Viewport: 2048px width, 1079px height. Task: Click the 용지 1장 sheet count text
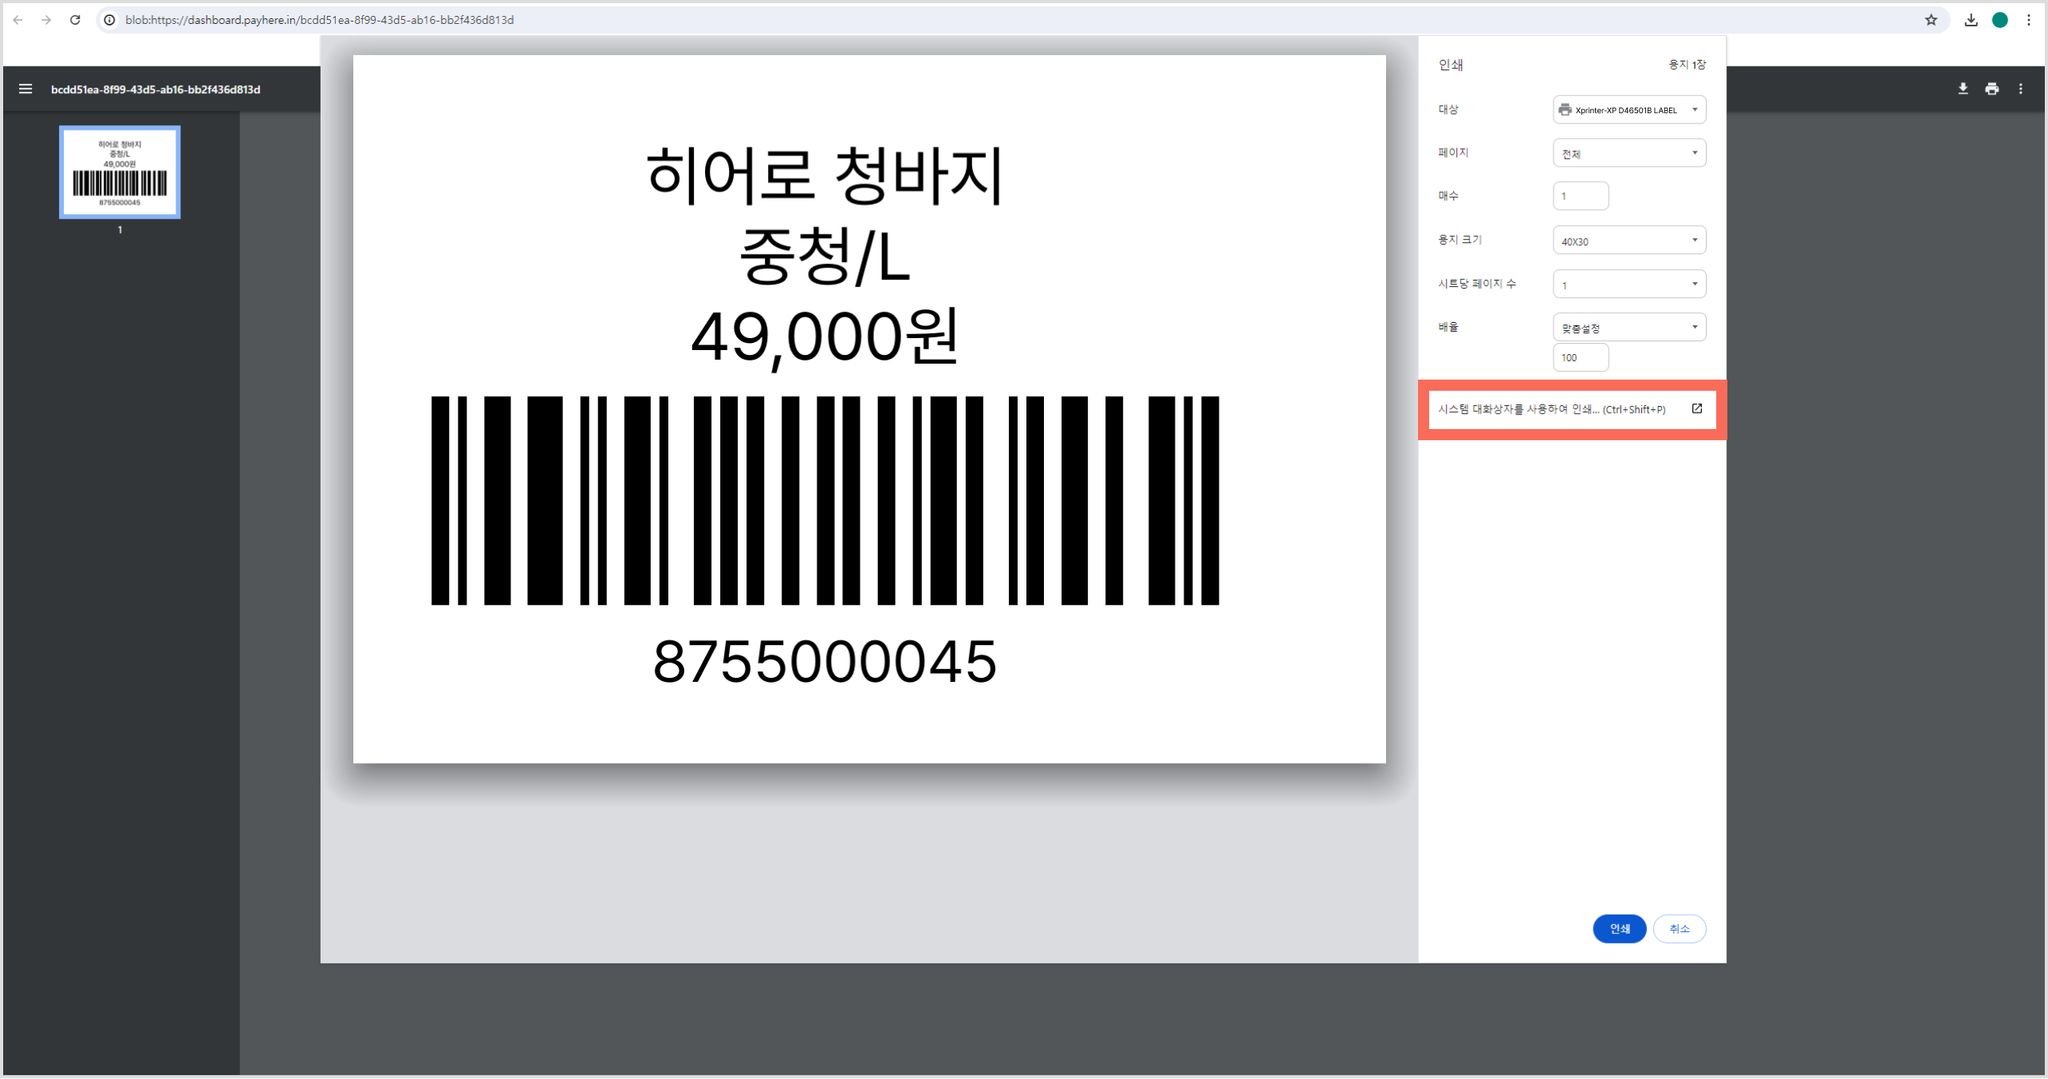coord(1687,65)
